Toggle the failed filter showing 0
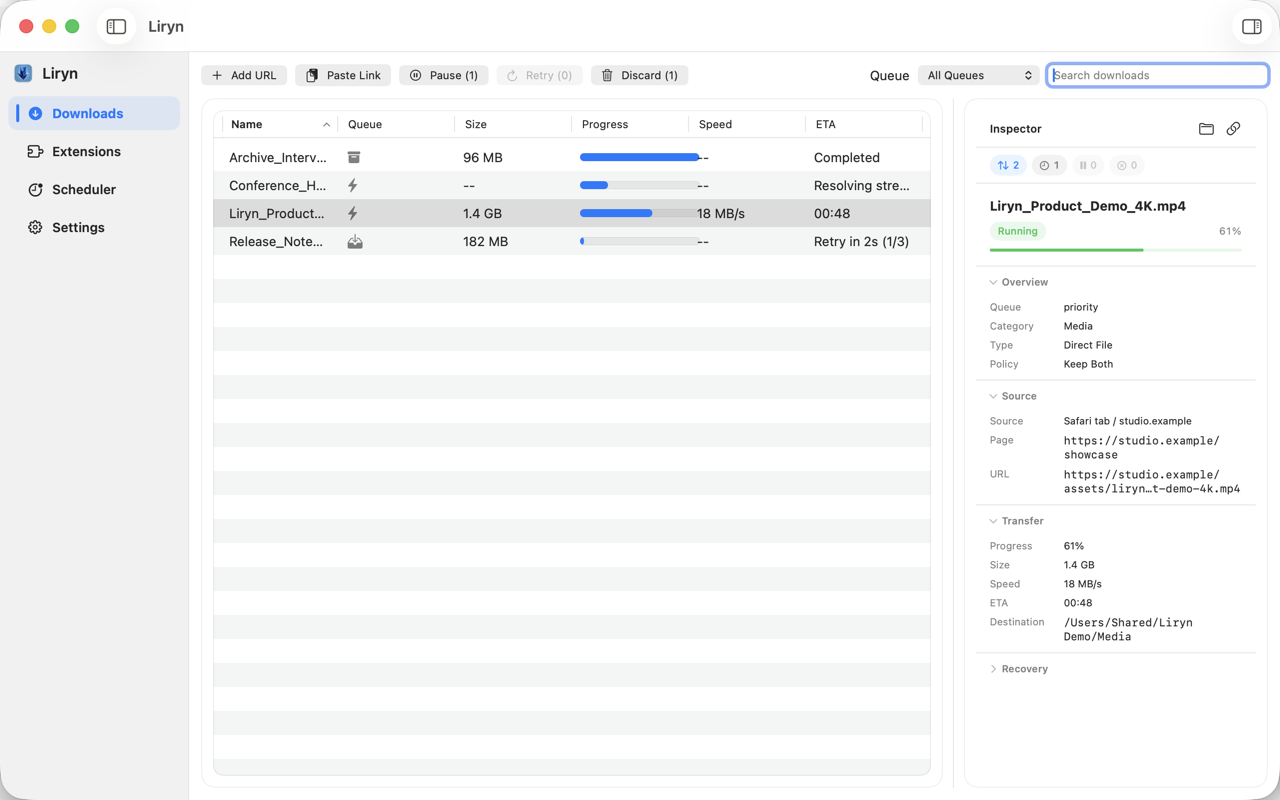The width and height of the screenshot is (1280, 800). pos(1127,165)
